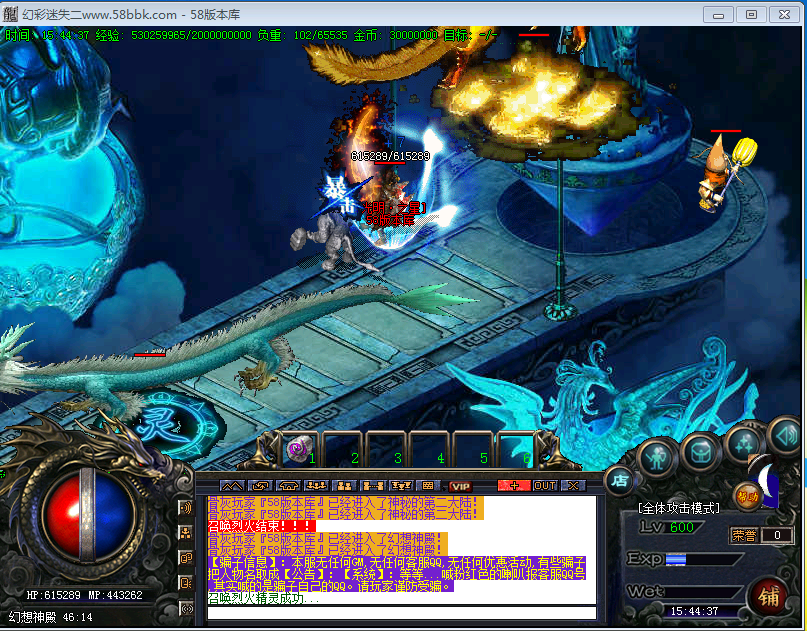Screen dimensions: 807x631
Task: Open the skills round button with stars
Action: (744, 444)
